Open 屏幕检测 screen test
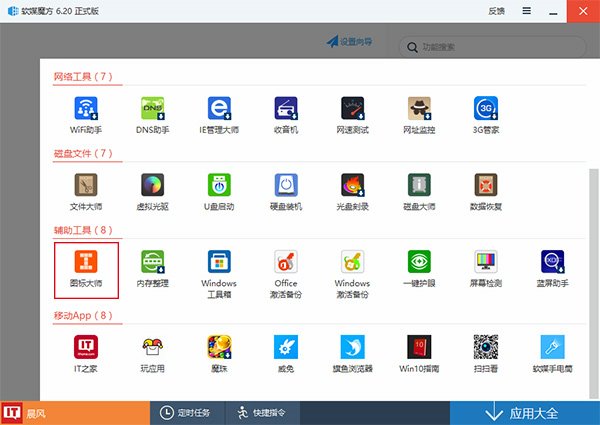Viewport: 600px width, 425px height. [486, 269]
